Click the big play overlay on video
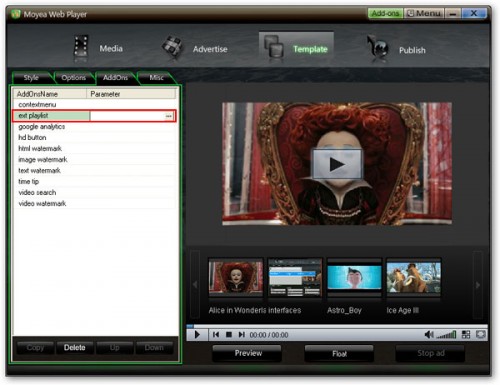 click(337, 164)
